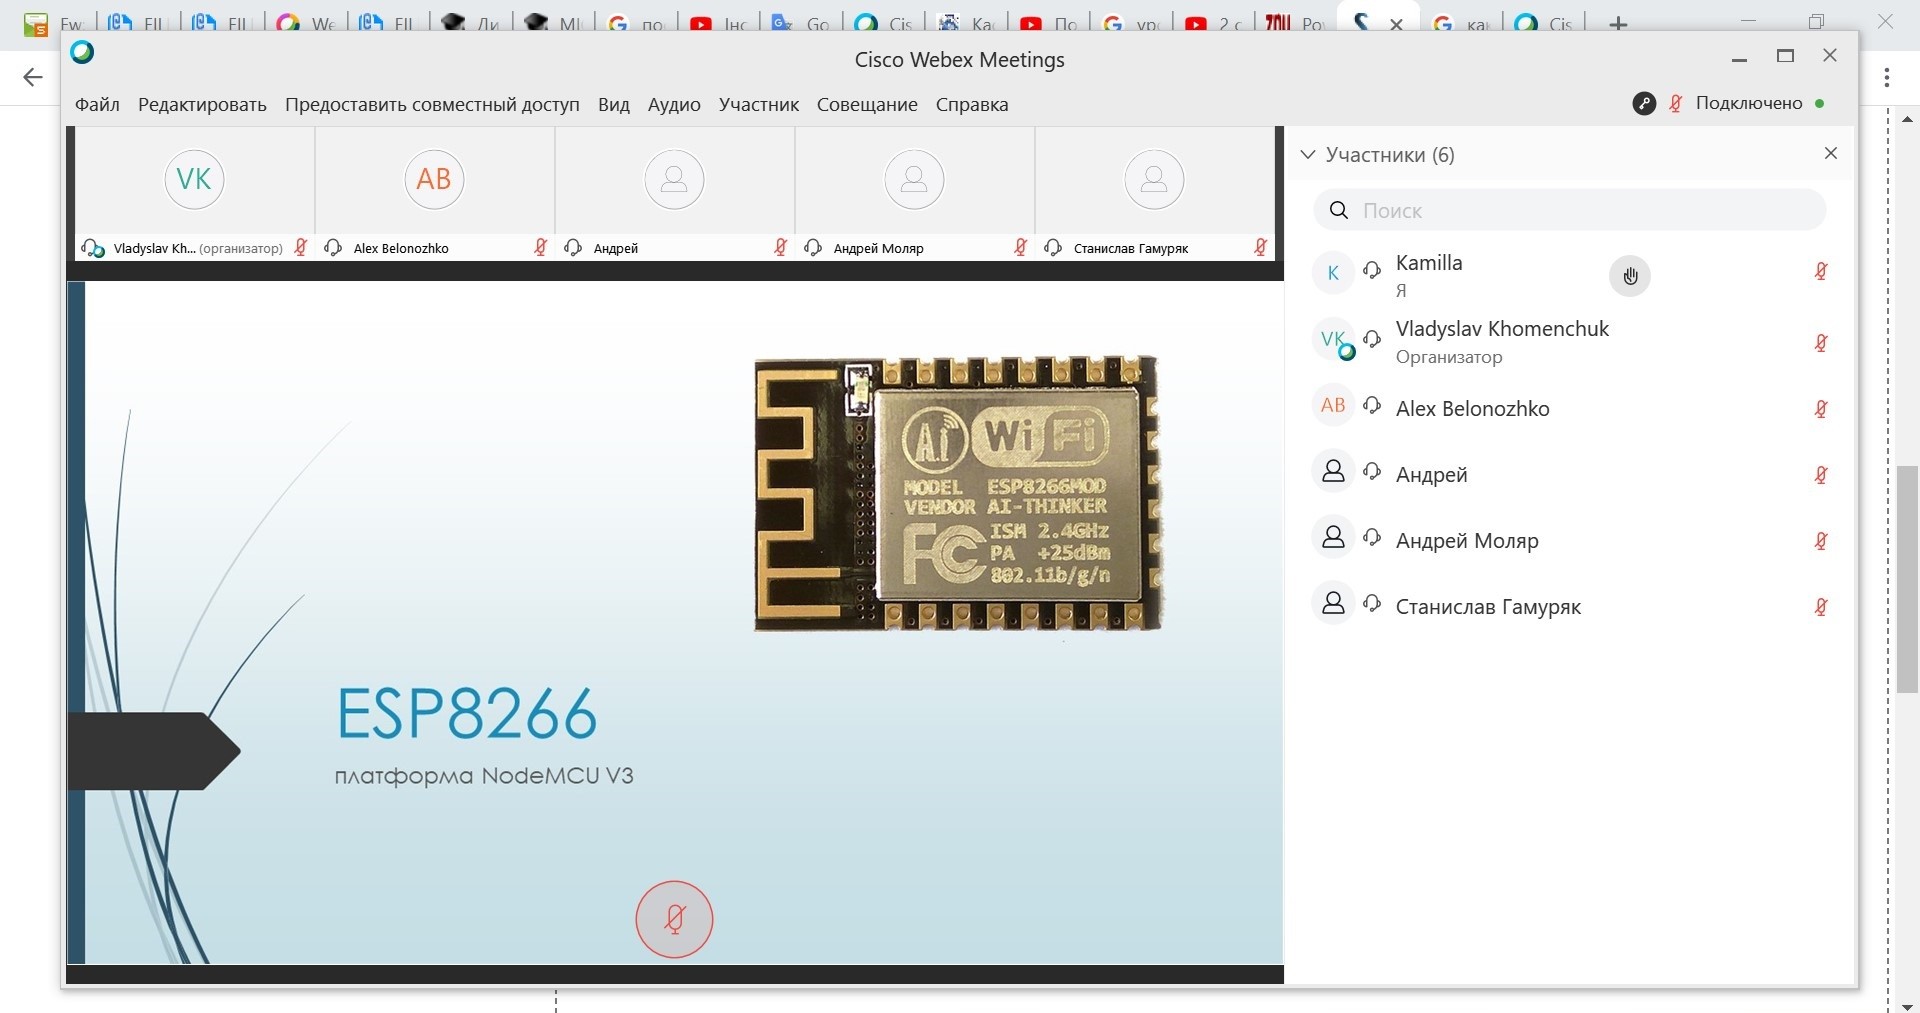Toggle Станислав Гамуряк's microphone in participant list
The image size is (1920, 1013).
[x=1821, y=607]
